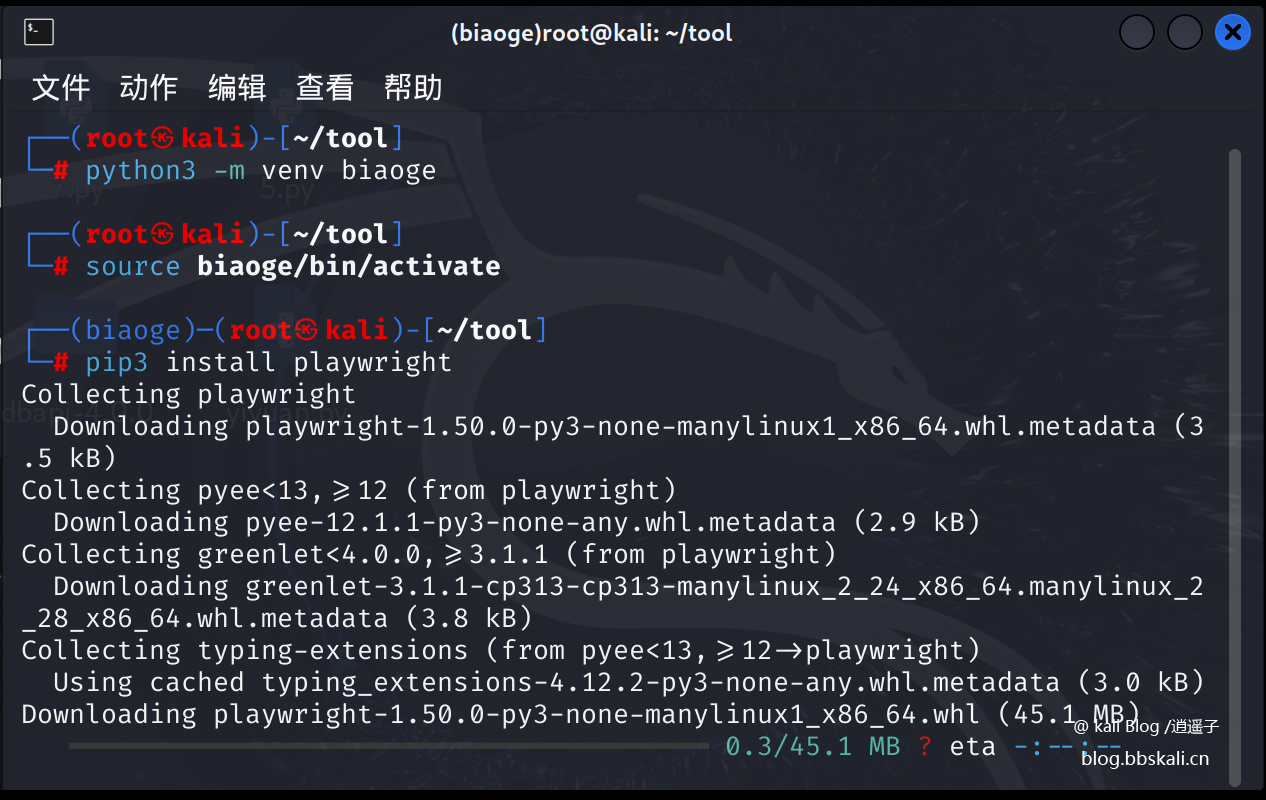Viewport: 1266px width, 800px height.
Task: Click the eta timer indicator
Action: [972, 745]
